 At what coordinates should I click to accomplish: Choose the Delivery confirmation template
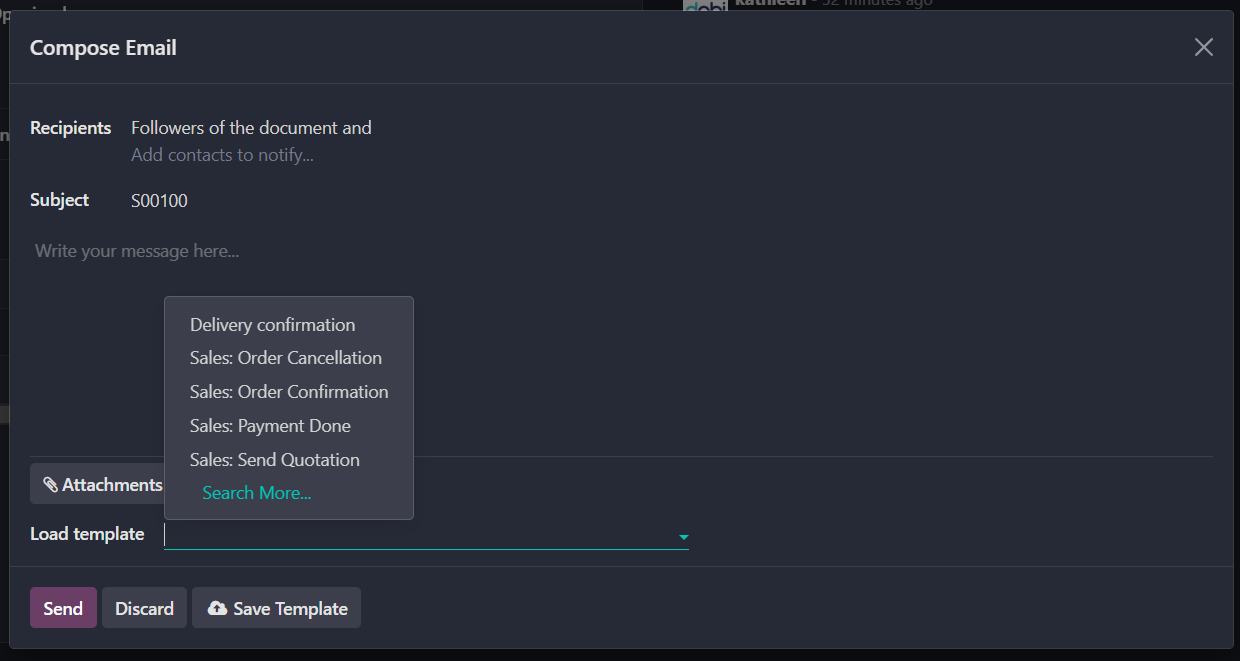pos(272,325)
